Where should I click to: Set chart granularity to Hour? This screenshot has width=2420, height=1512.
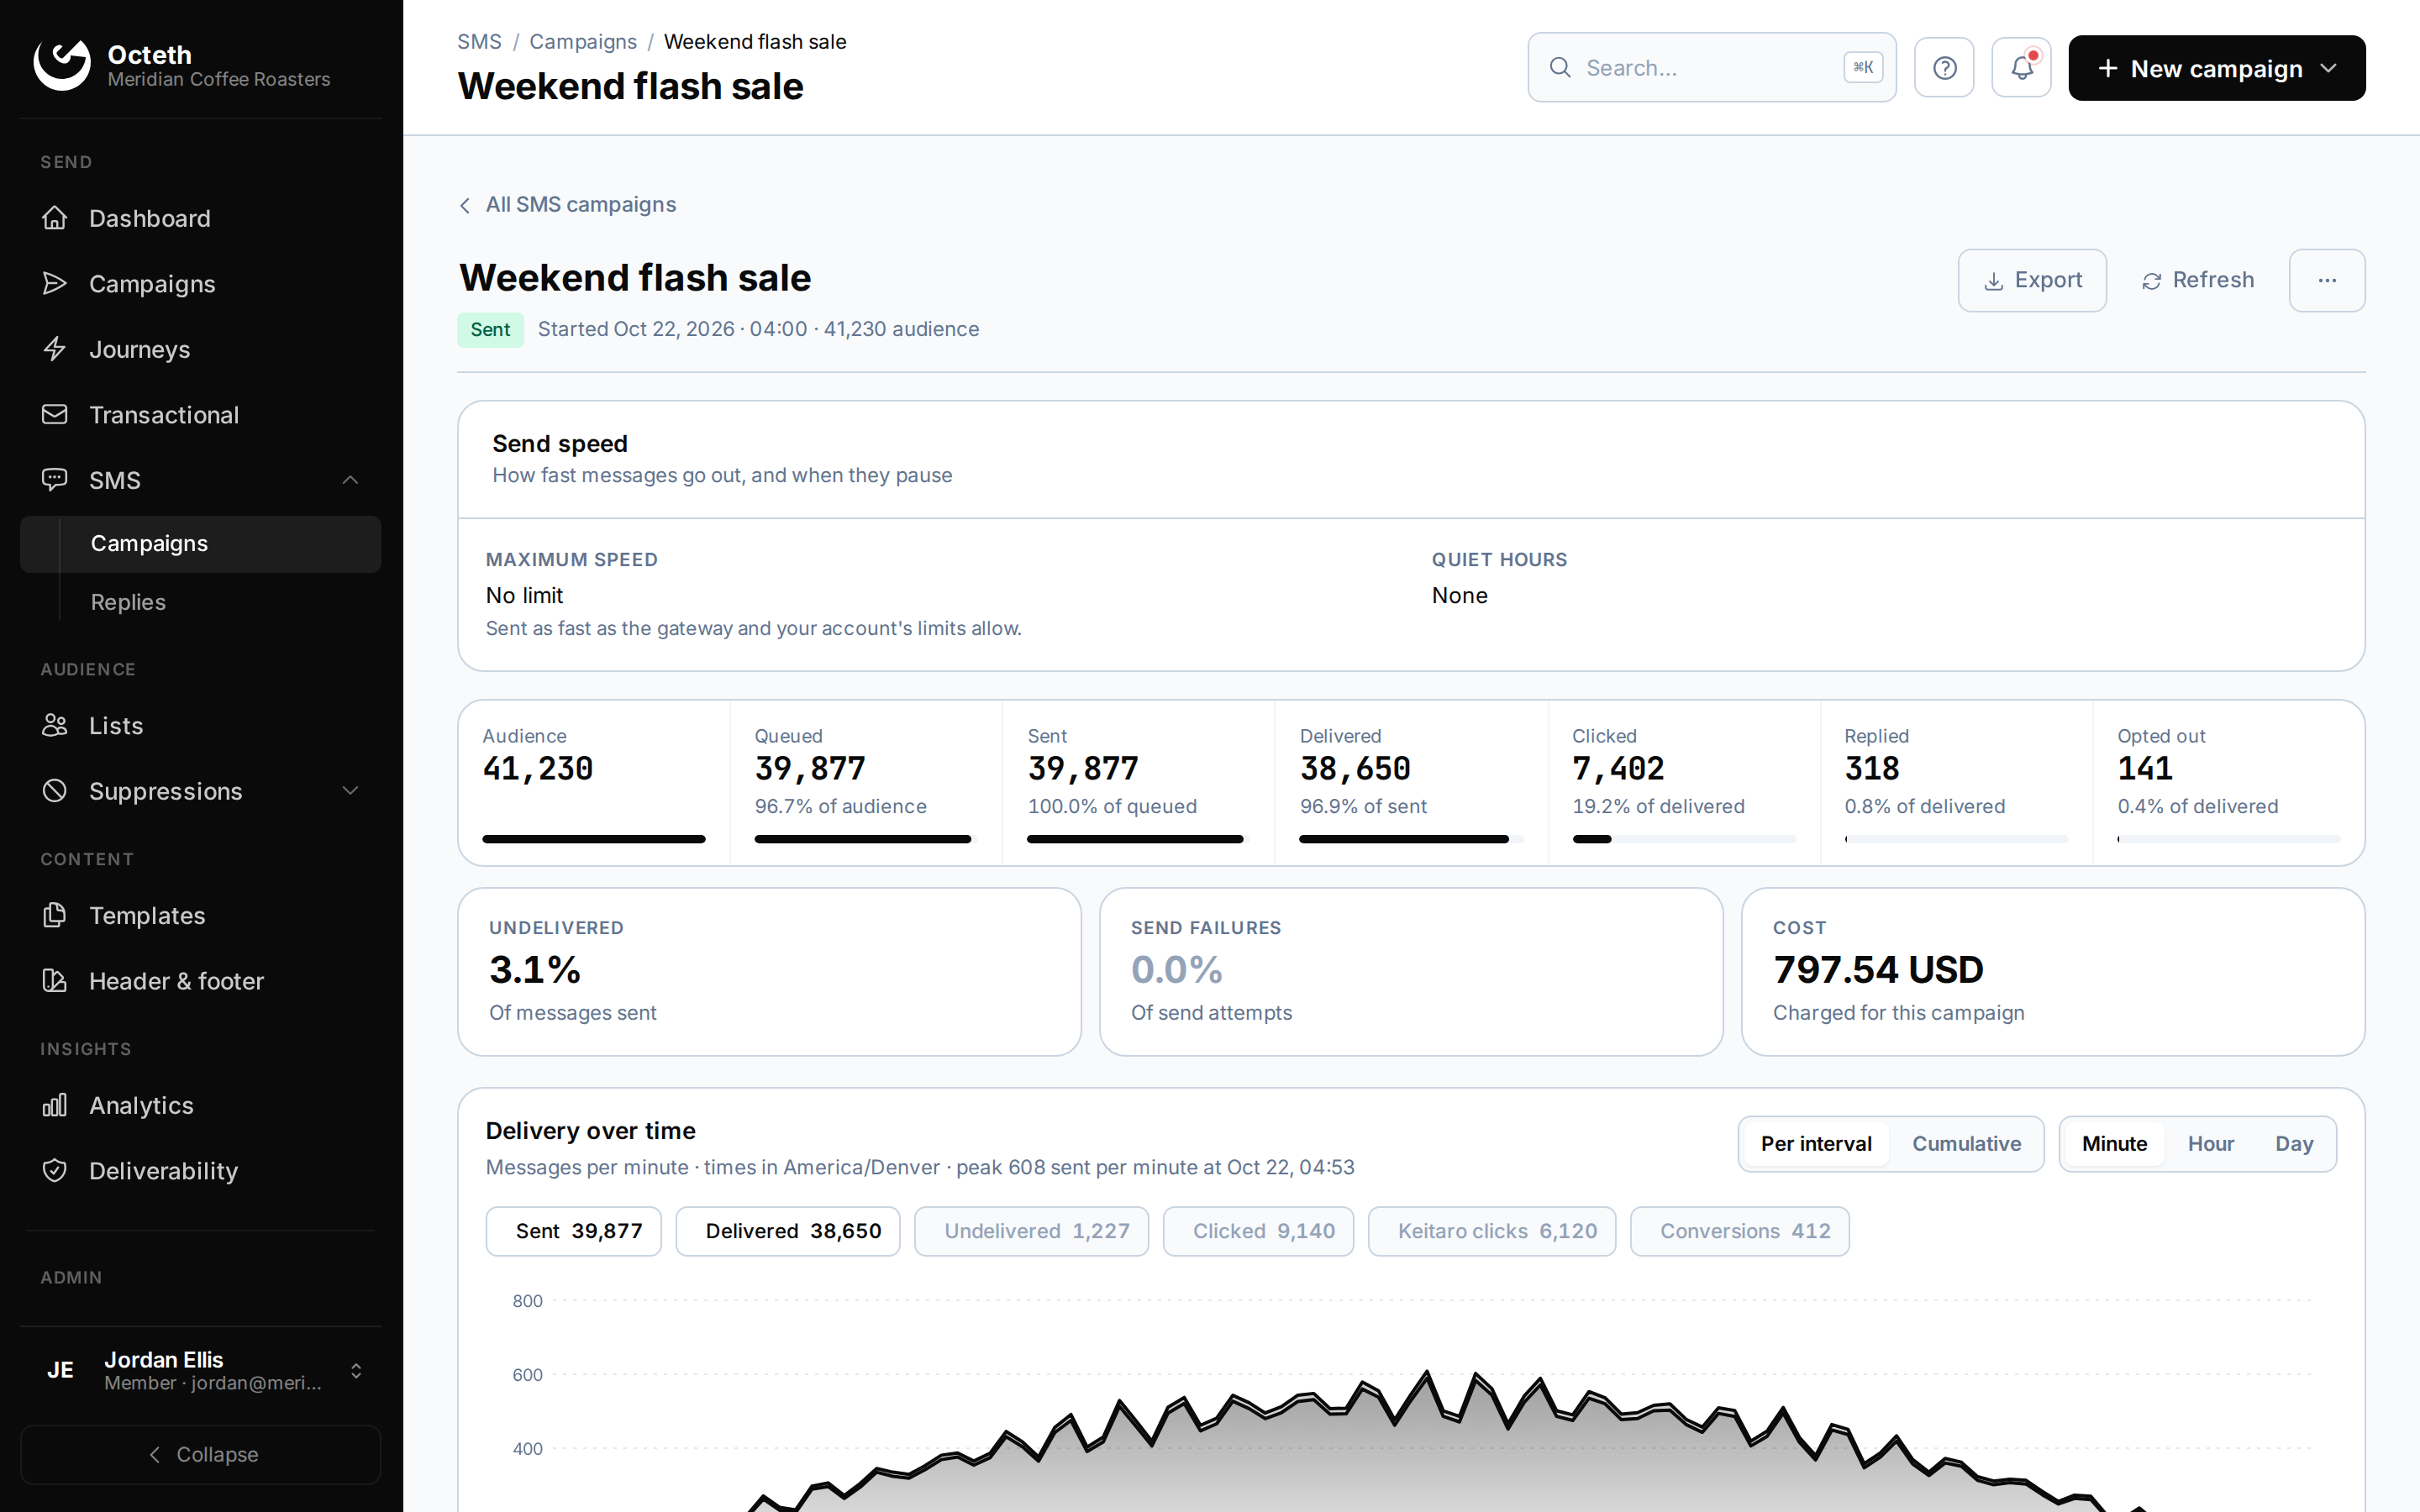click(x=2210, y=1143)
